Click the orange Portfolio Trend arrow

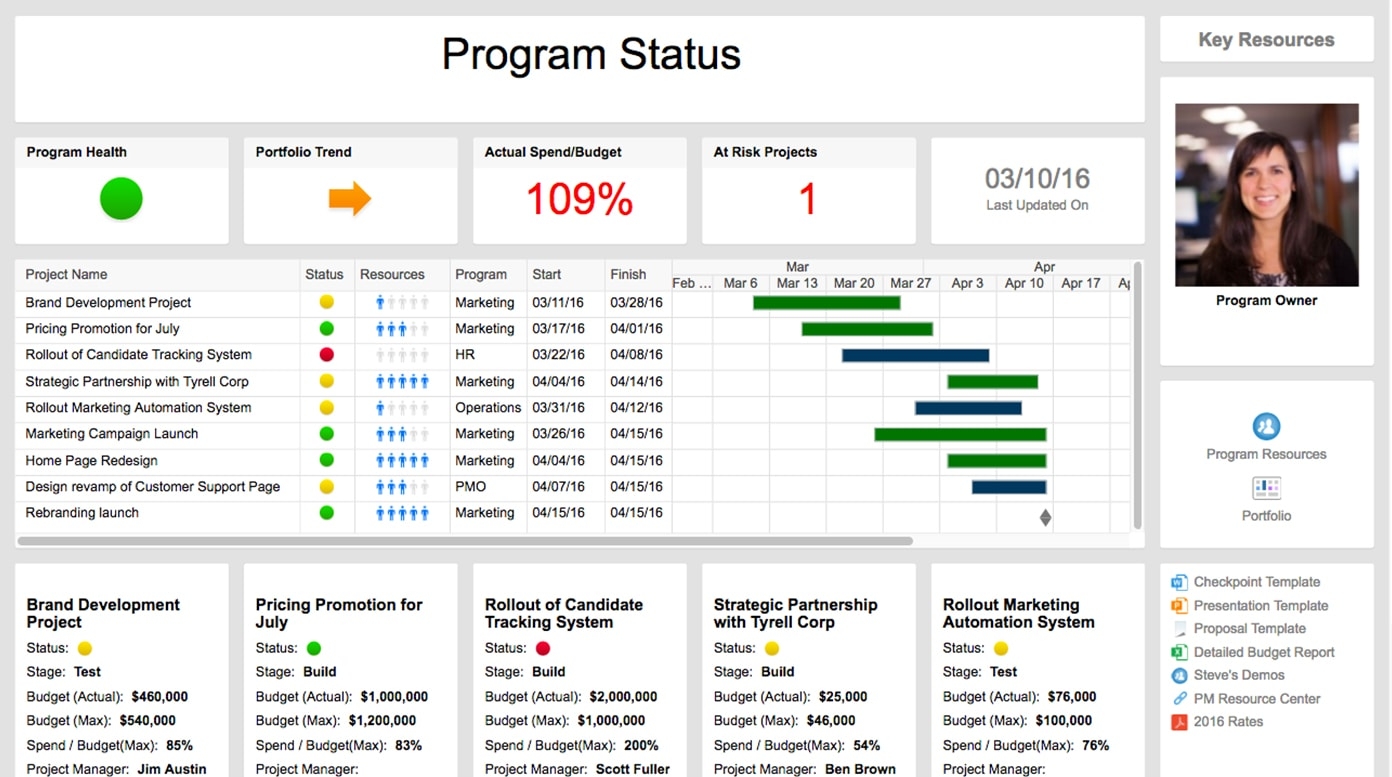[x=349, y=197]
